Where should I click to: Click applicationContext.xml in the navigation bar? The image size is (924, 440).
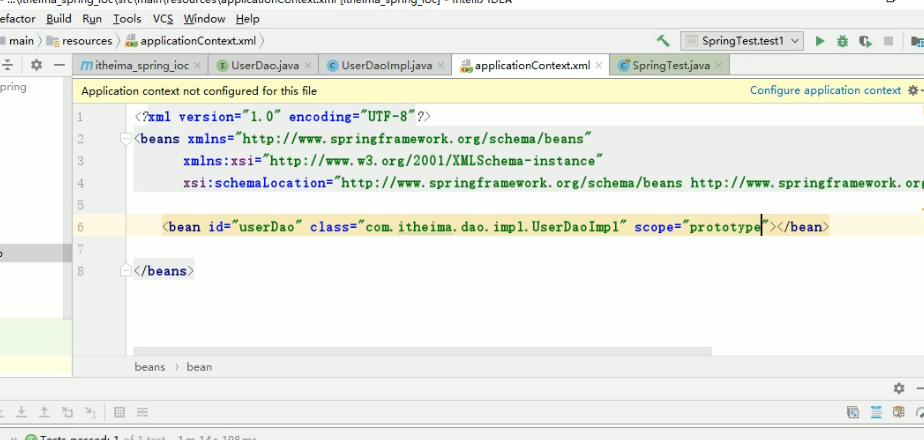(198, 41)
